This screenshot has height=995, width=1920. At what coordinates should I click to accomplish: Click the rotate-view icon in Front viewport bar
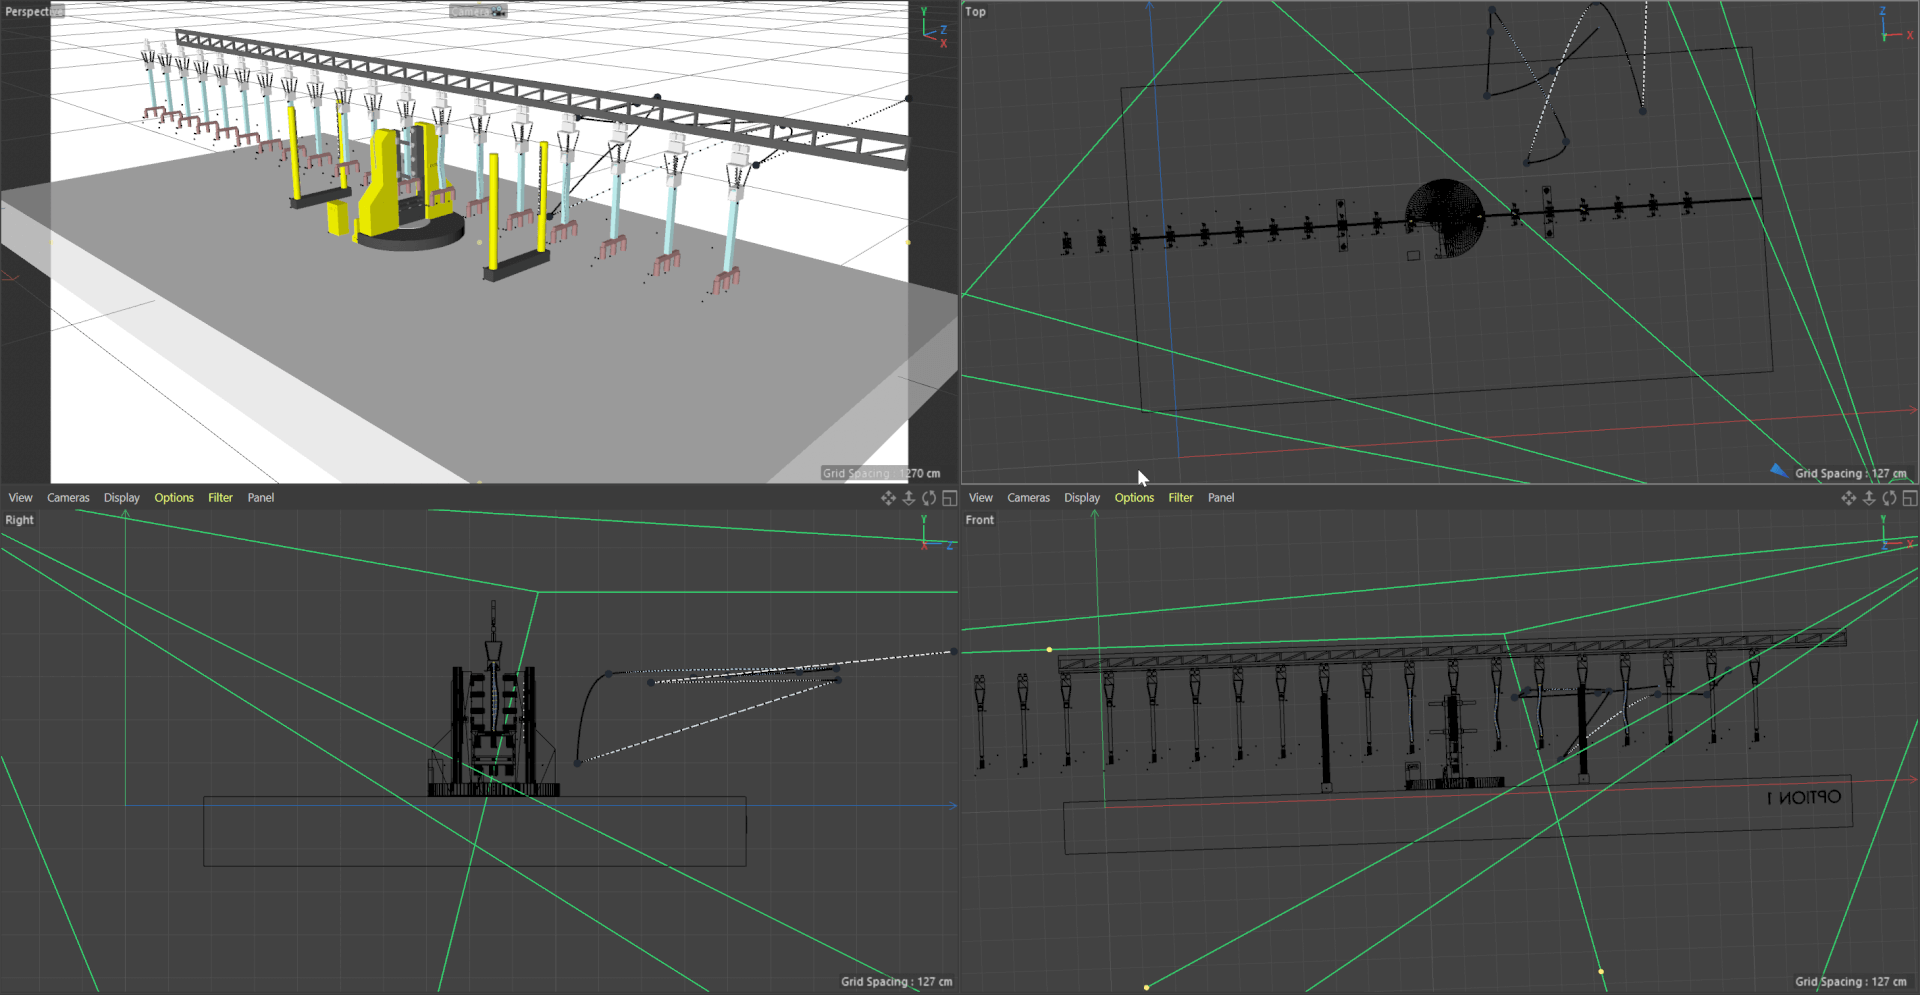click(x=1889, y=498)
